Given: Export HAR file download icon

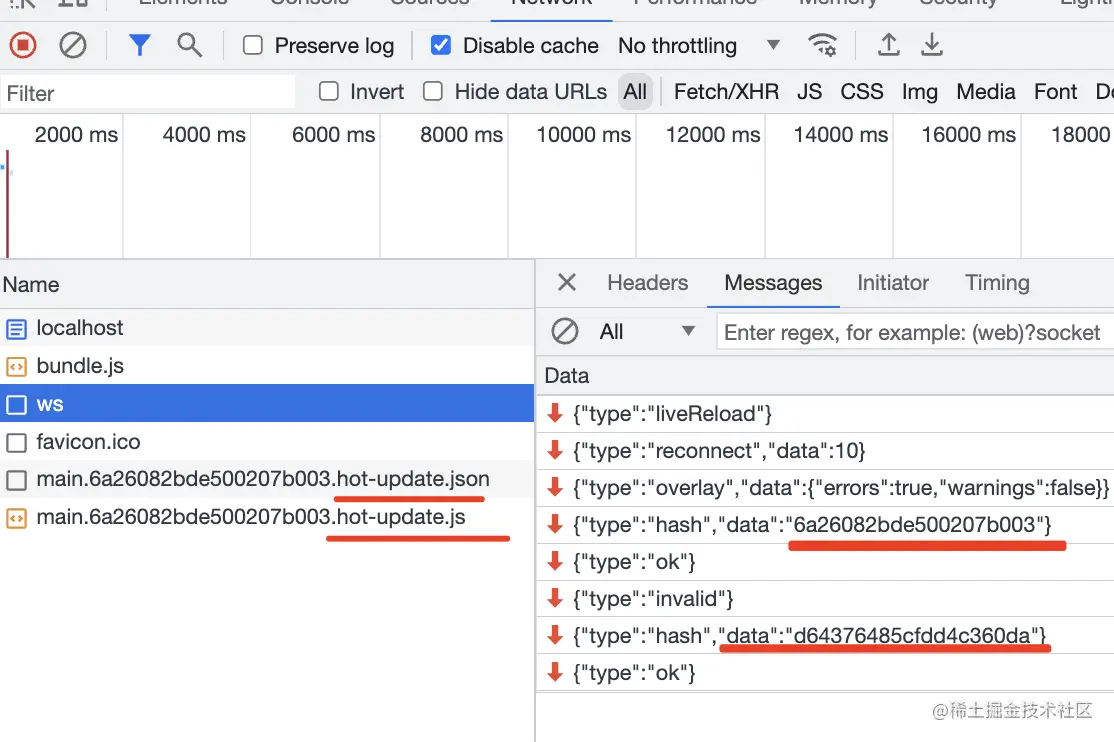Looking at the screenshot, I should 931,45.
